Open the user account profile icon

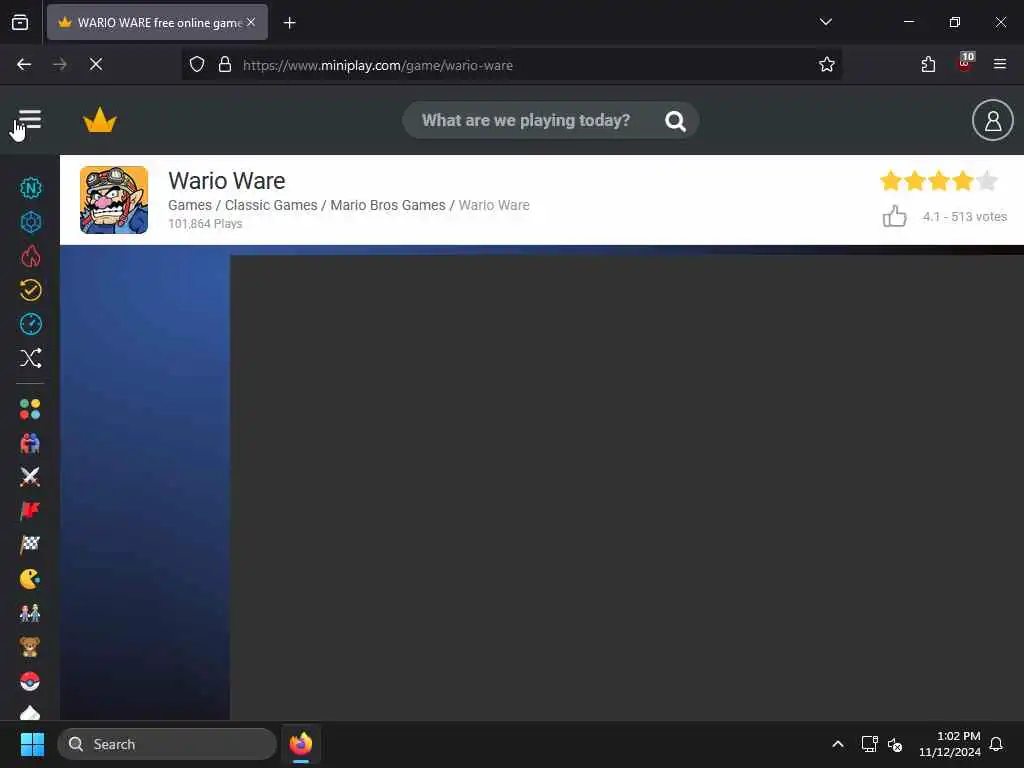992,120
